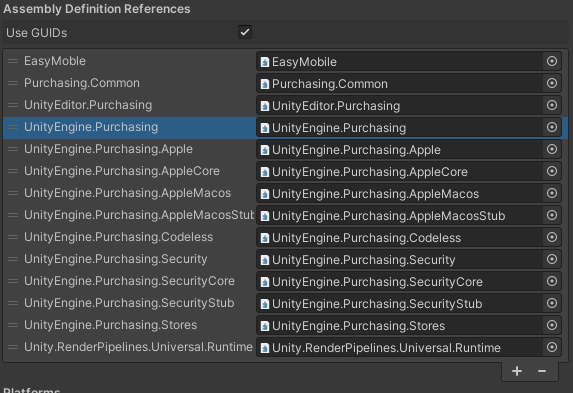The image size is (573, 393).
Task: Select the Unity.RenderPipelines.Universal.Runtime row label
Action: click(138, 347)
